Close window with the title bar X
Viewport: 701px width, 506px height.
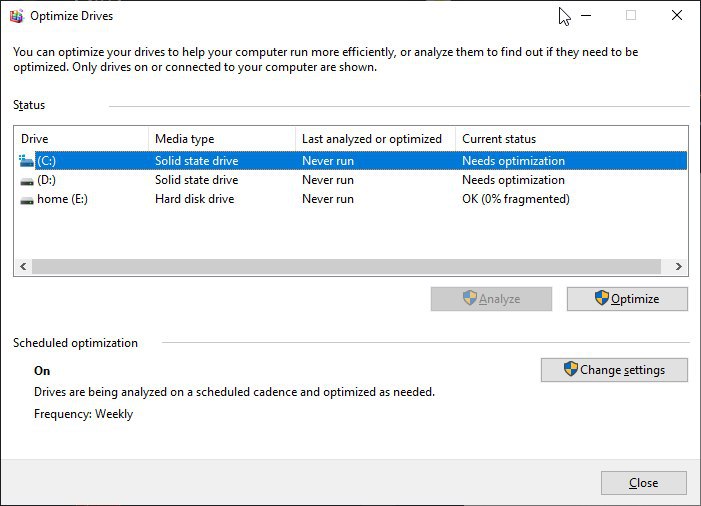[x=677, y=16]
